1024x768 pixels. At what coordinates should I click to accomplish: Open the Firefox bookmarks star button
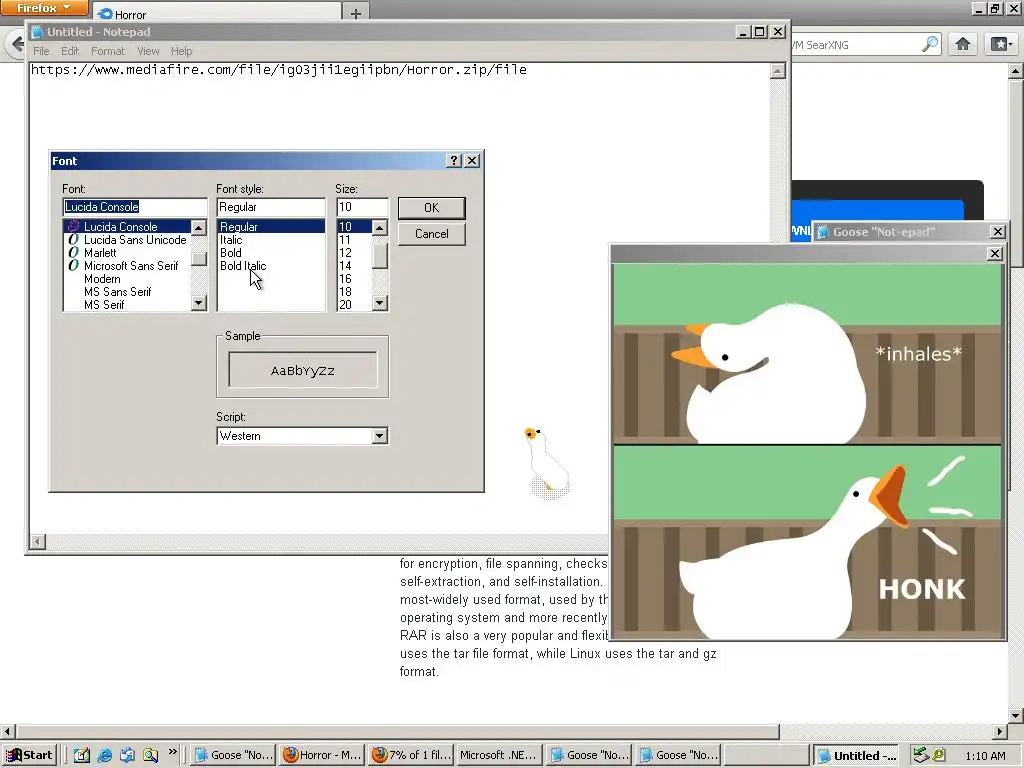1001,44
